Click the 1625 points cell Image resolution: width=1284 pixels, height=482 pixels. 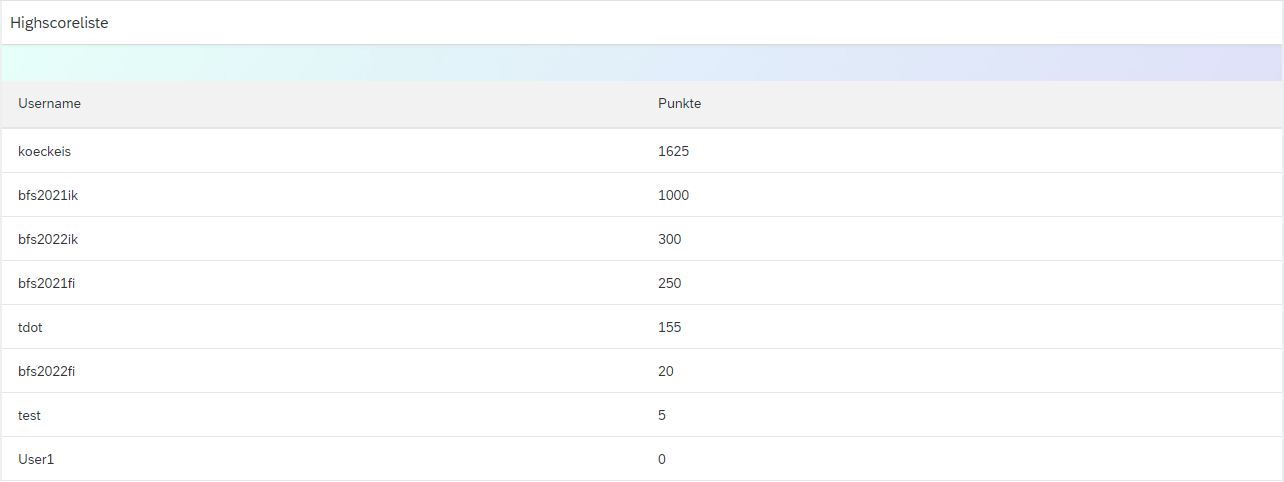673,151
